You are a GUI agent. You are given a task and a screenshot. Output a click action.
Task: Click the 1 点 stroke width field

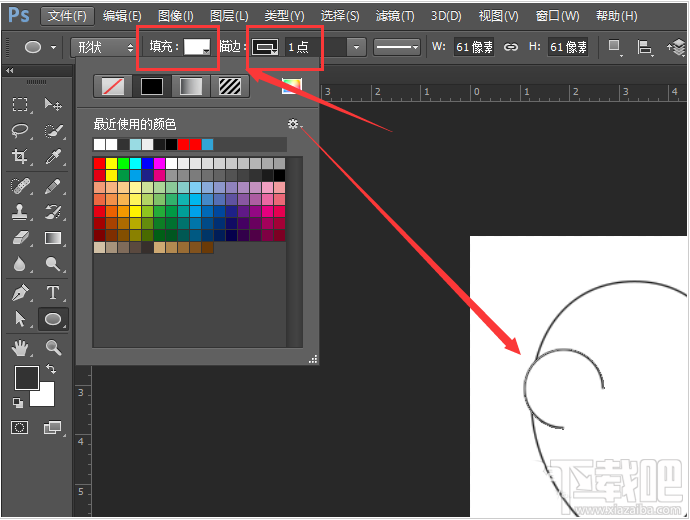[x=316, y=47]
